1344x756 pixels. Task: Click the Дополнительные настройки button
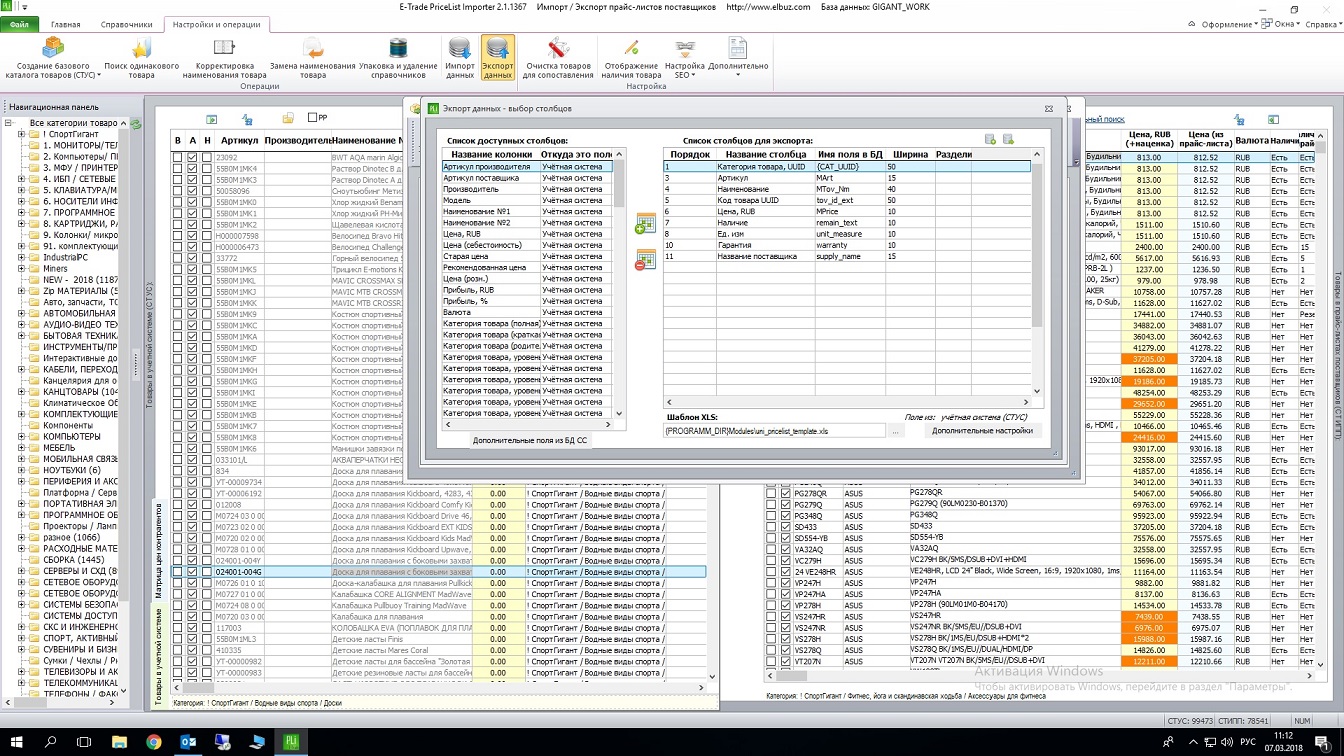(981, 431)
